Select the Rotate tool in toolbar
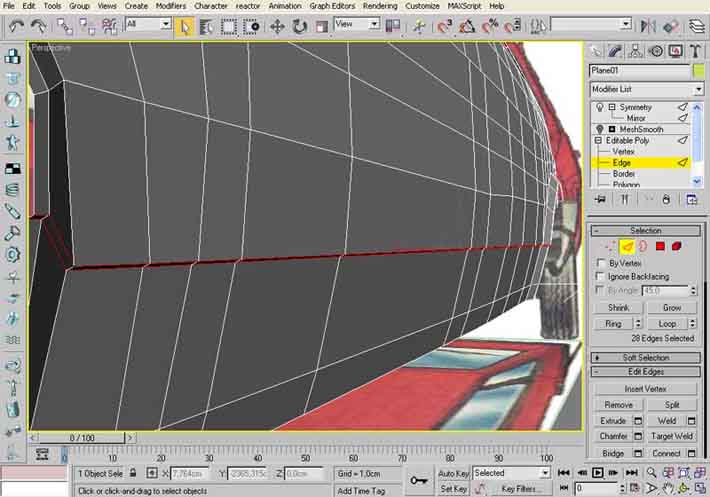 point(299,26)
